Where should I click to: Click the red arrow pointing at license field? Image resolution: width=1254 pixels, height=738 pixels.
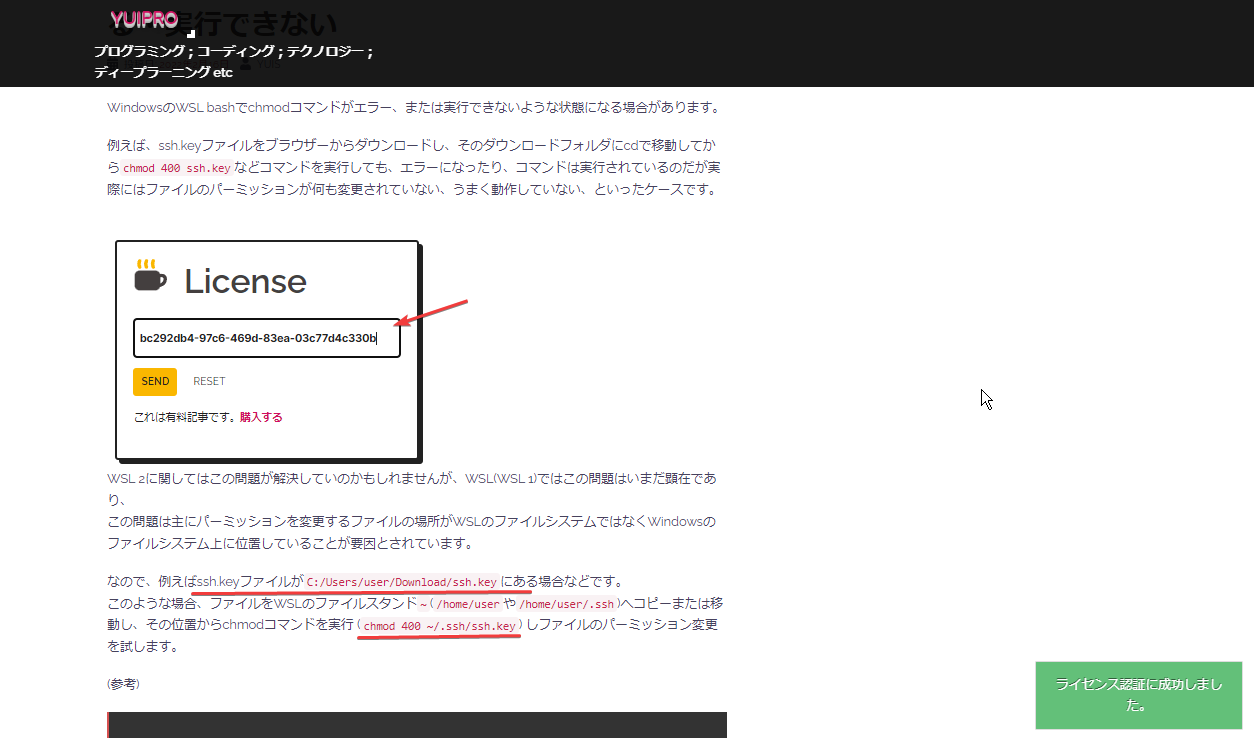(432, 311)
